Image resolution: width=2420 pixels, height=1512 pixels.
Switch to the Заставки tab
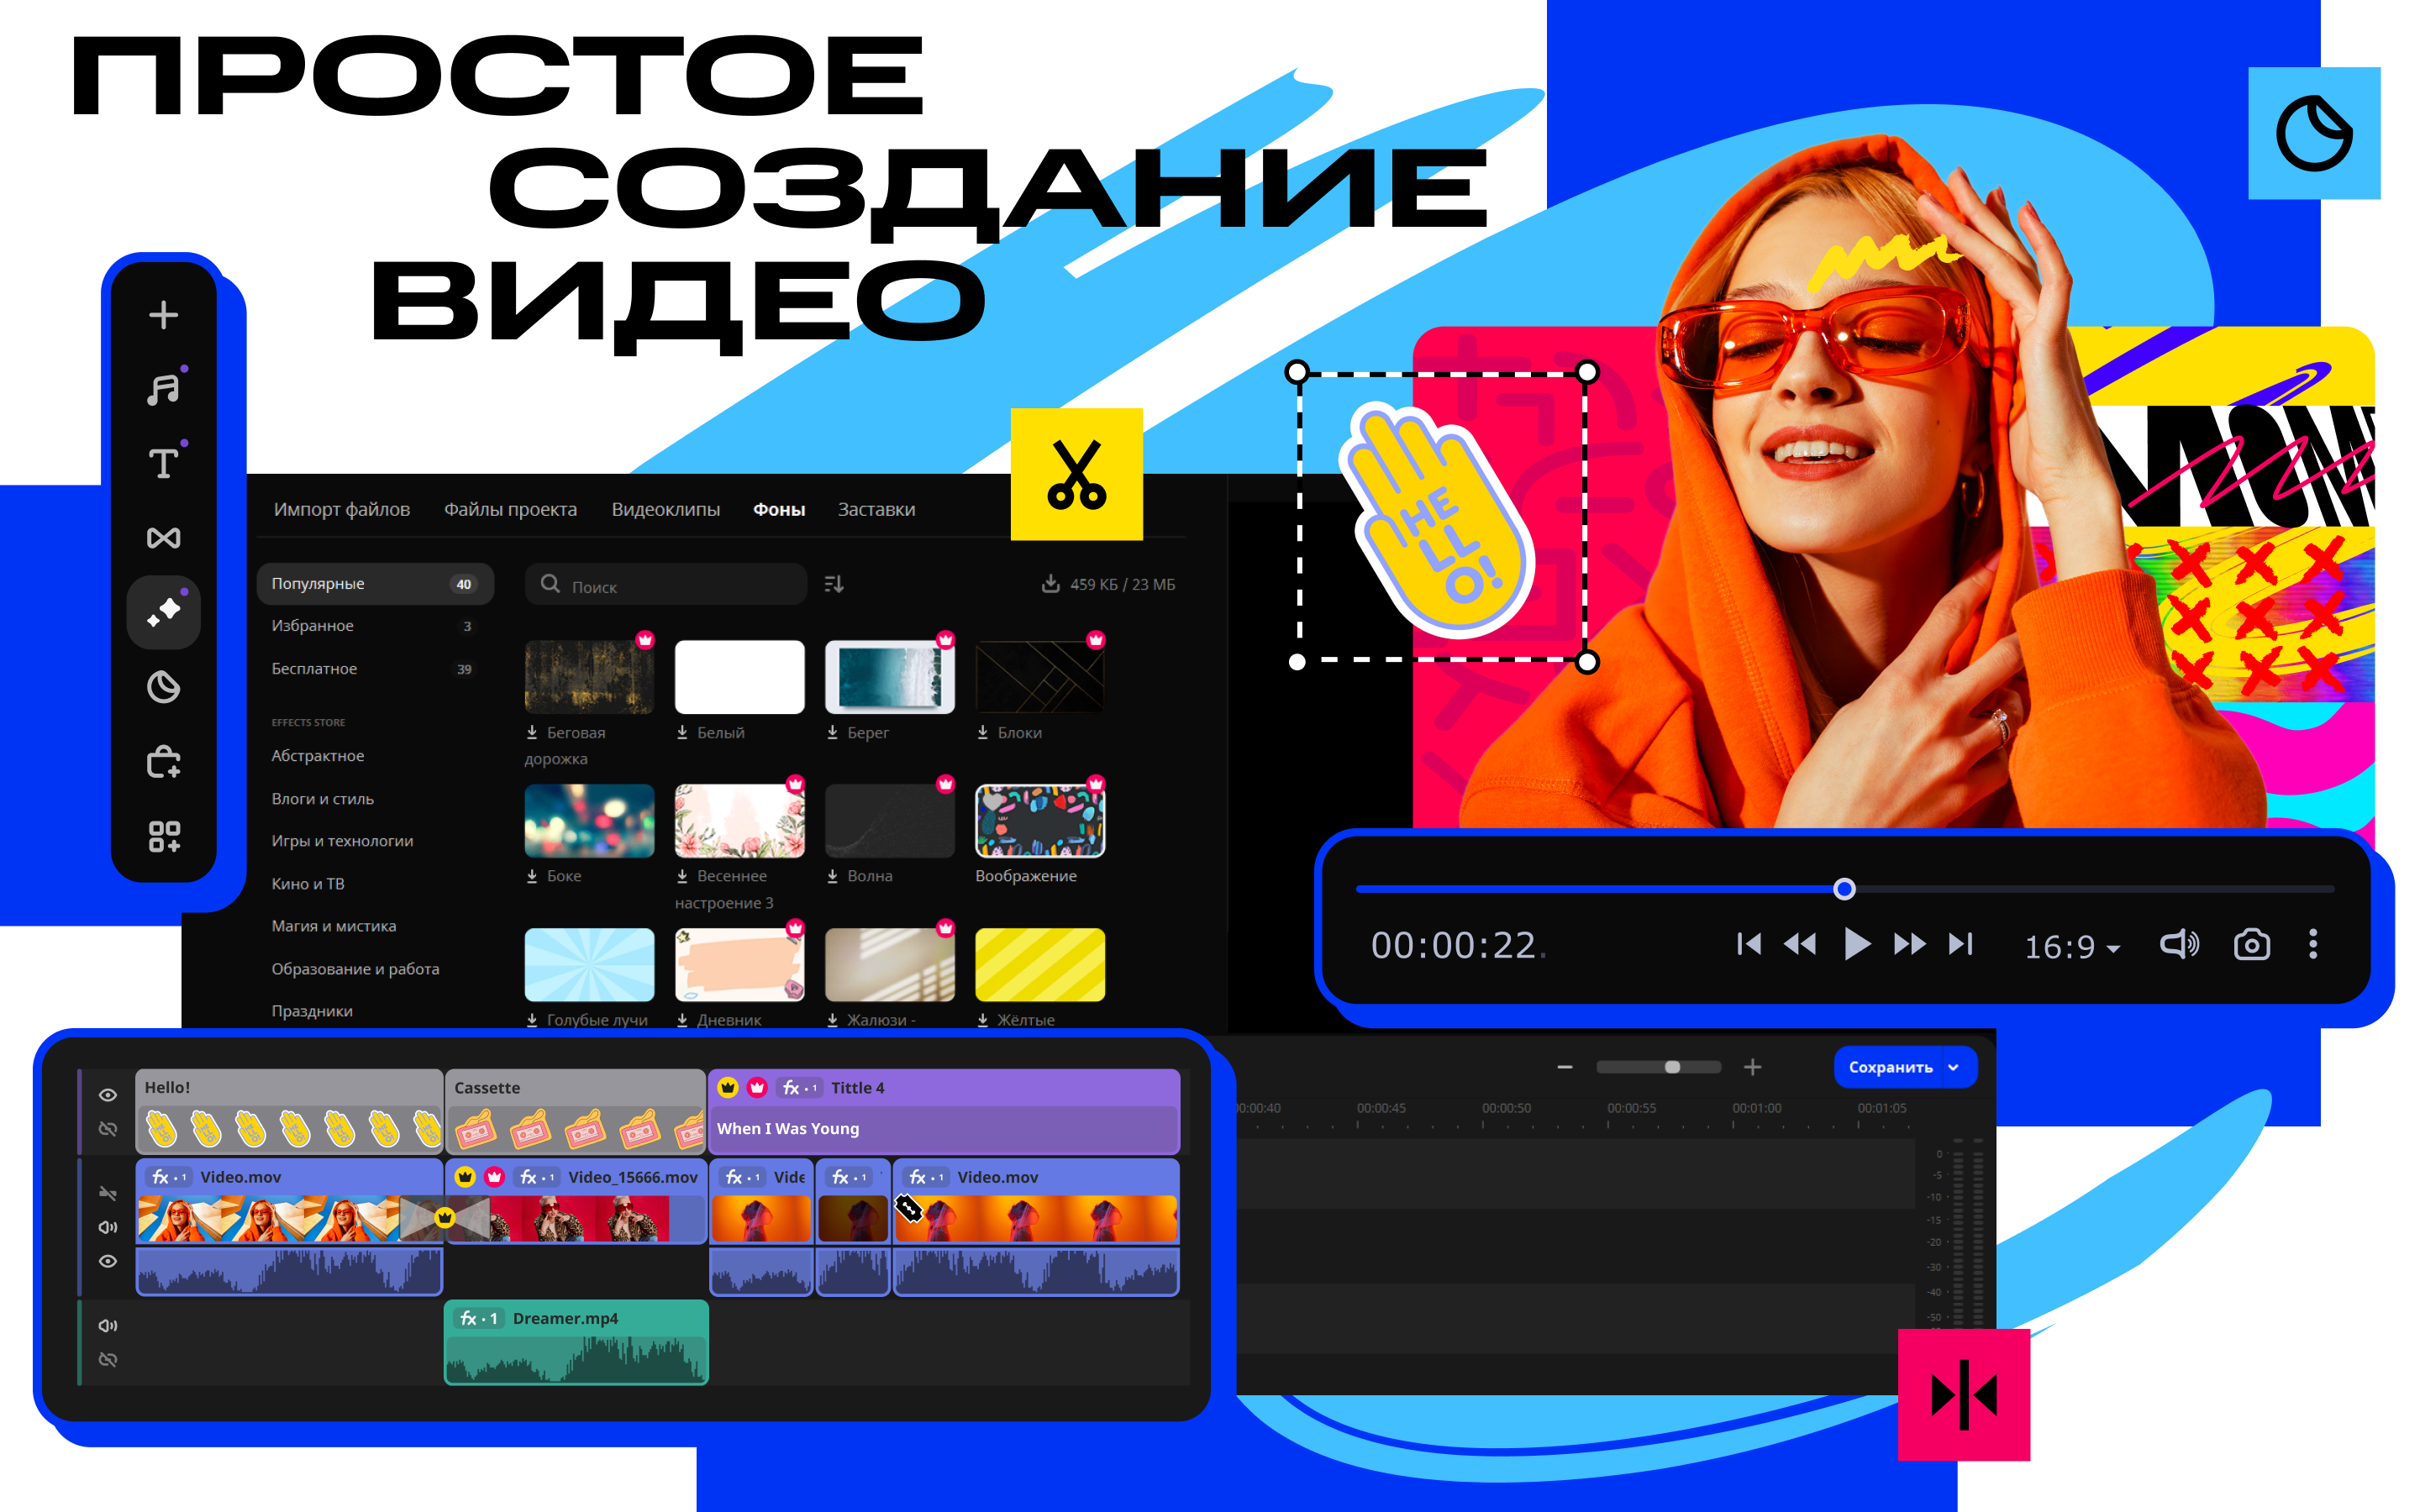[876, 509]
